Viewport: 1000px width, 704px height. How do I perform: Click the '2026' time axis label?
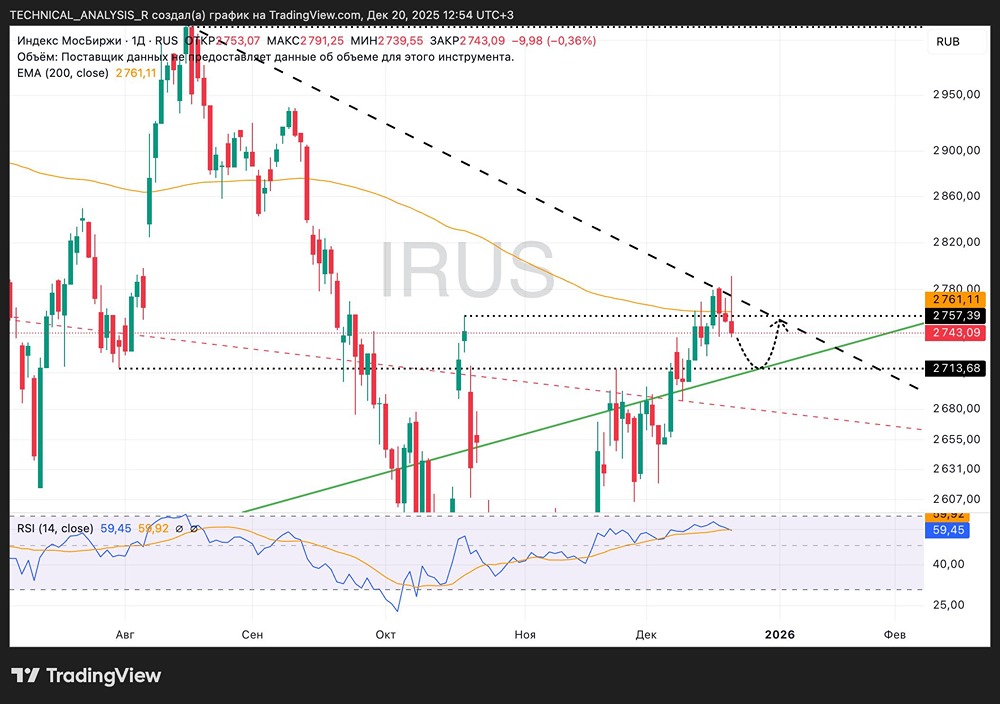[x=779, y=634]
